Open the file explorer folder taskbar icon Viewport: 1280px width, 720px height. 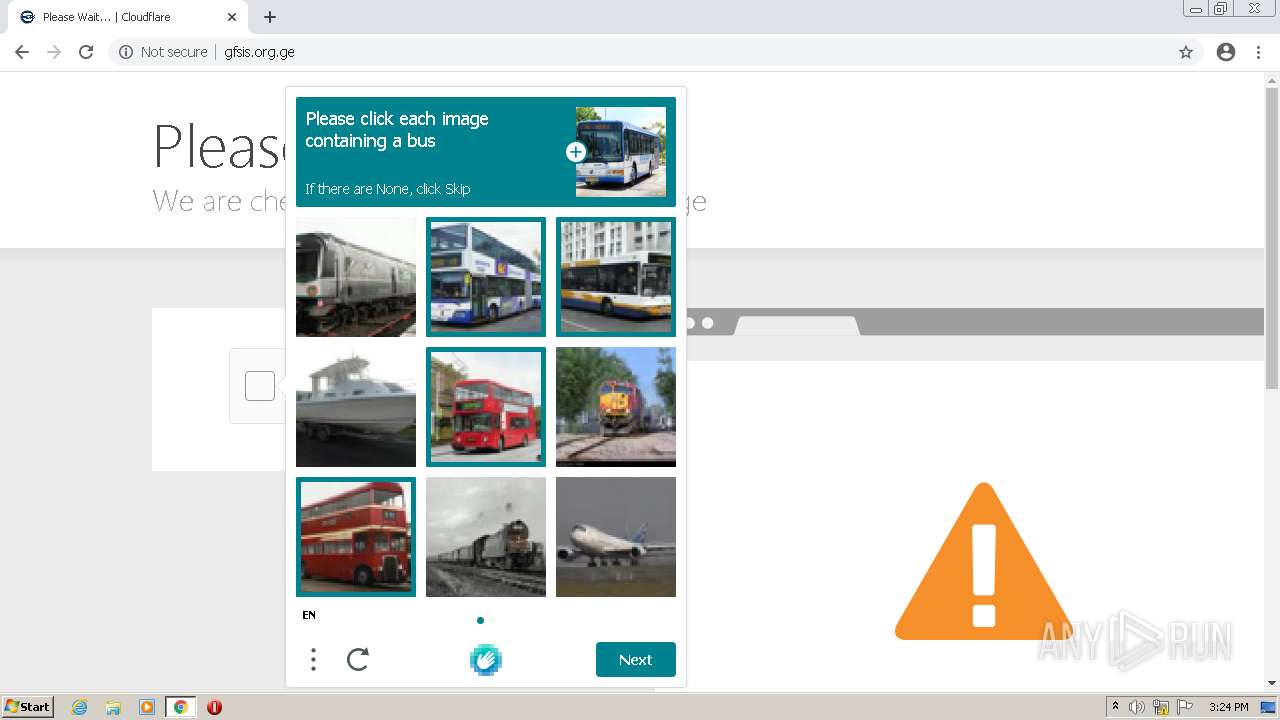pos(113,707)
